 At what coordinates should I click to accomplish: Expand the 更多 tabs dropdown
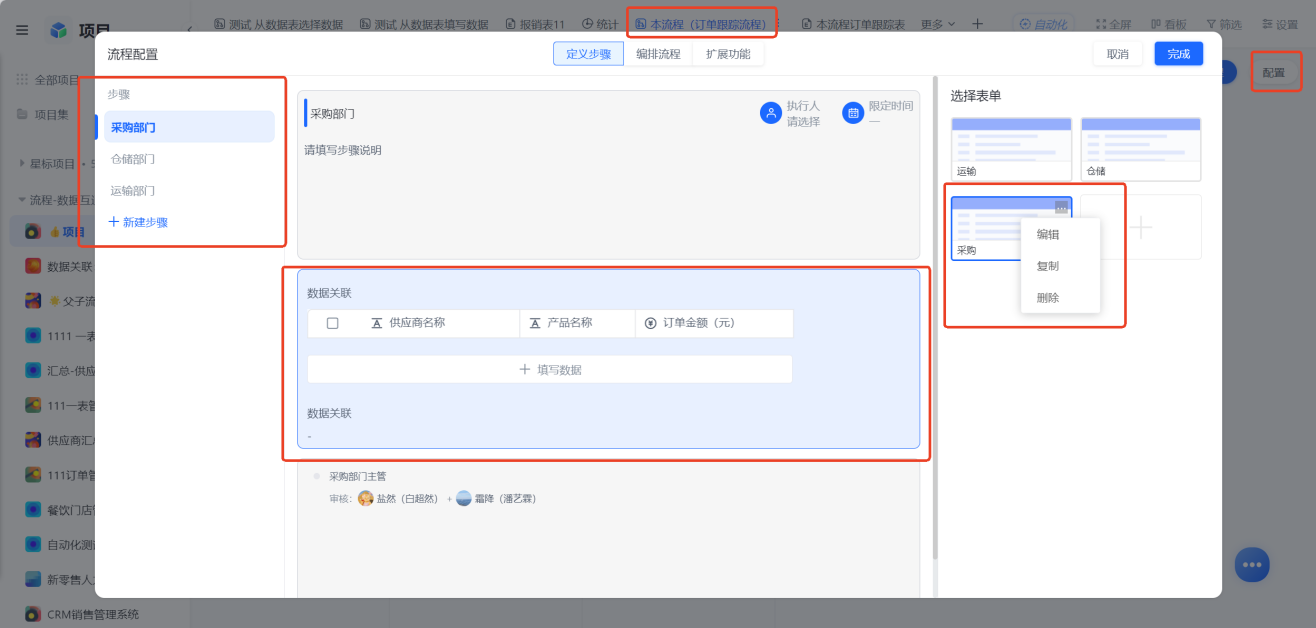937,23
